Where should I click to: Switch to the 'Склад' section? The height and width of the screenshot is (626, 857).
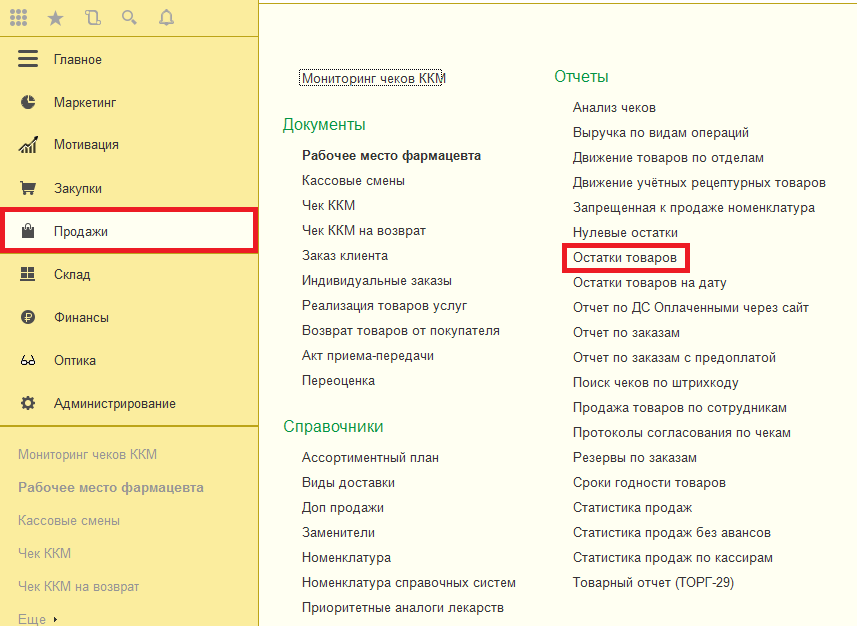tap(72, 274)
